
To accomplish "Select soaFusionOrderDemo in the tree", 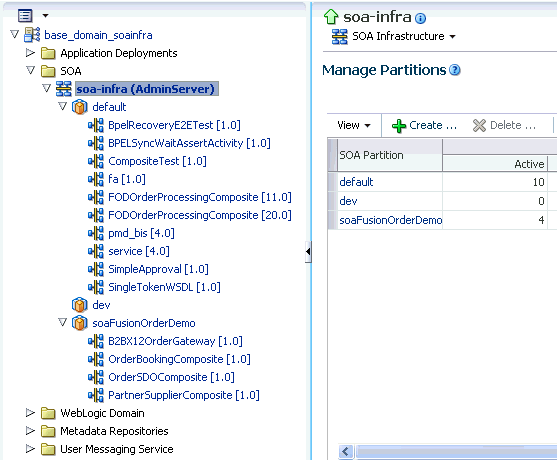I will tap(144, 323).
